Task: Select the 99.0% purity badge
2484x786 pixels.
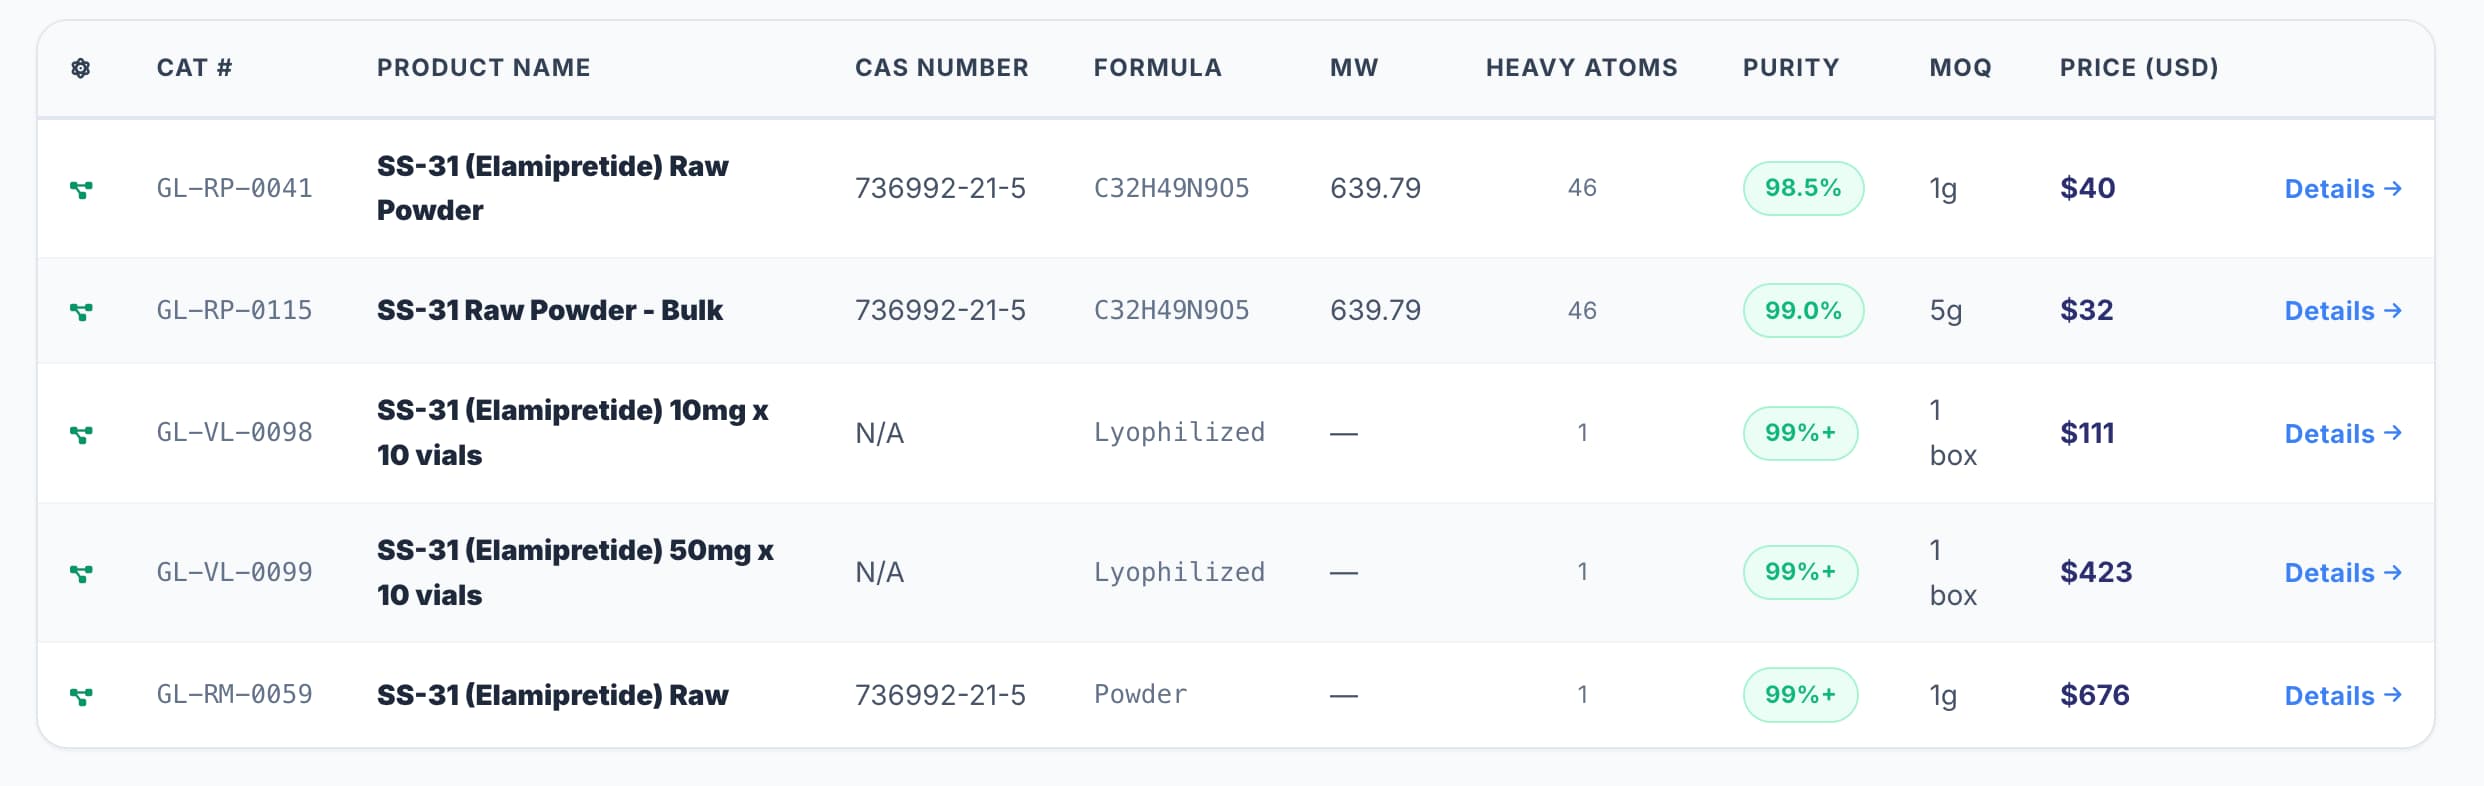Action: pyautogui.click(x=1802, y=311)
